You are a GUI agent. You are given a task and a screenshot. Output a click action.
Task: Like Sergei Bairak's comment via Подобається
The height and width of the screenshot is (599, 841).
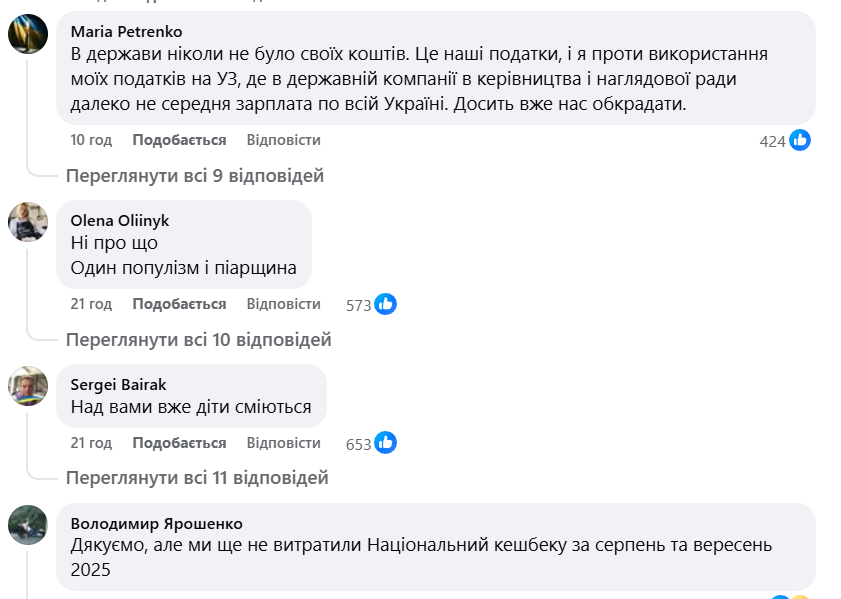179,443
